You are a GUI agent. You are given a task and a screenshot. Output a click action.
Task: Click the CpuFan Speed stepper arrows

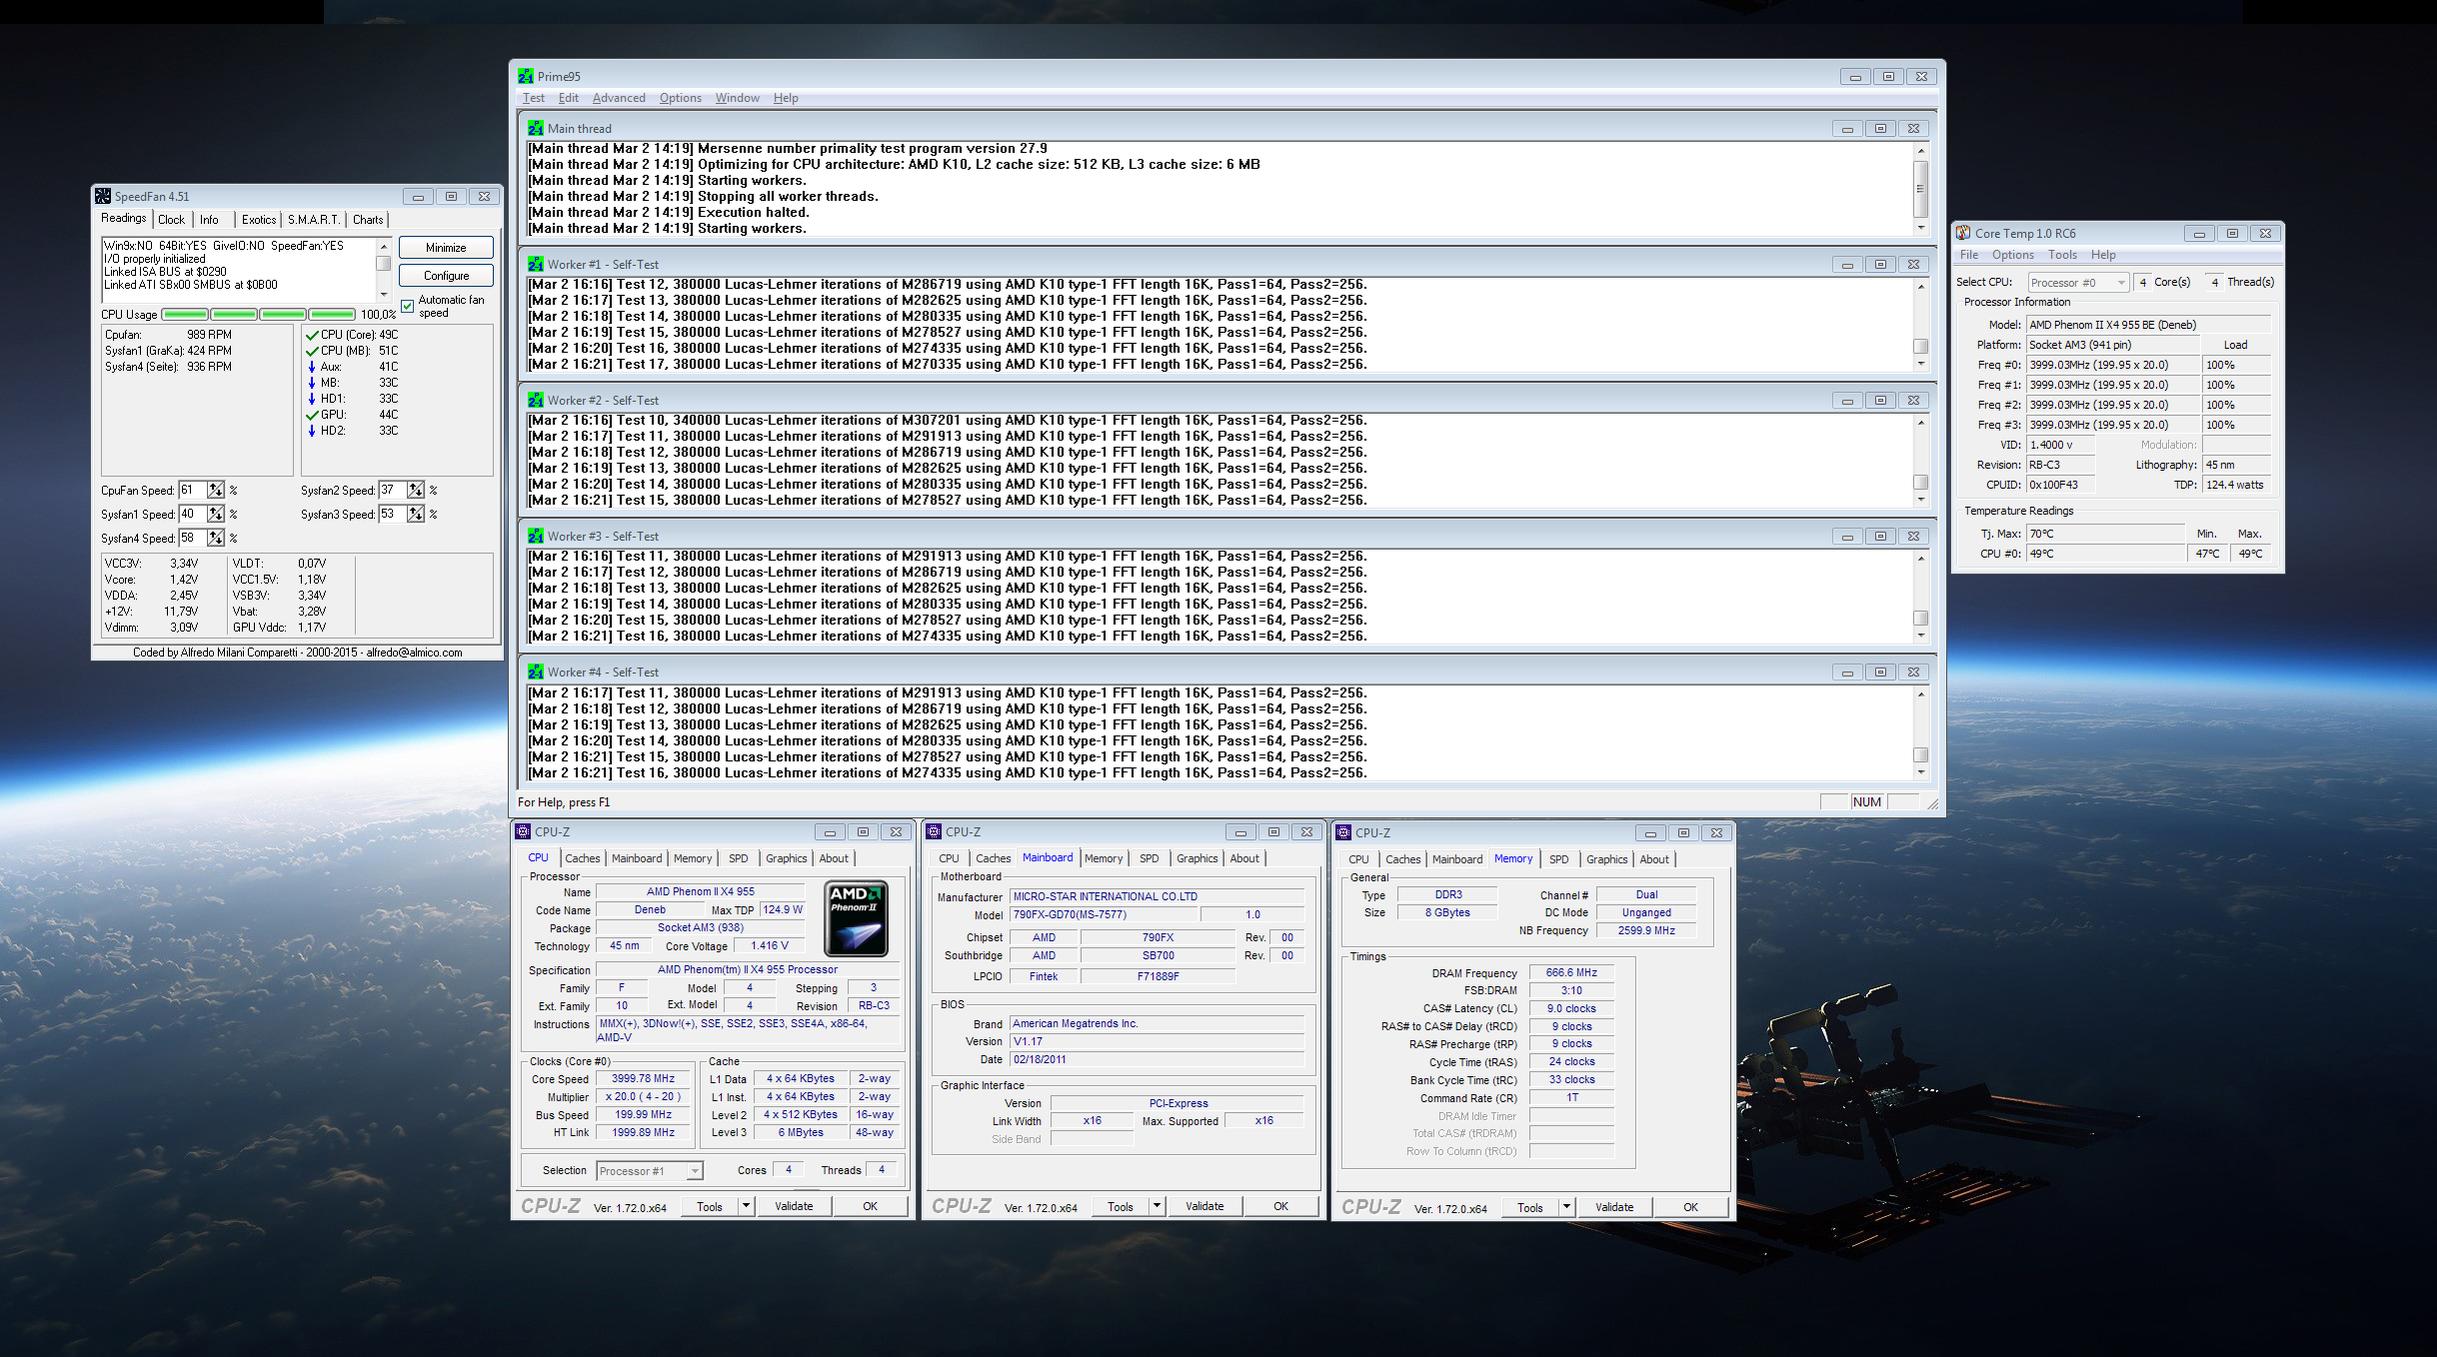(x=215, y=490)
